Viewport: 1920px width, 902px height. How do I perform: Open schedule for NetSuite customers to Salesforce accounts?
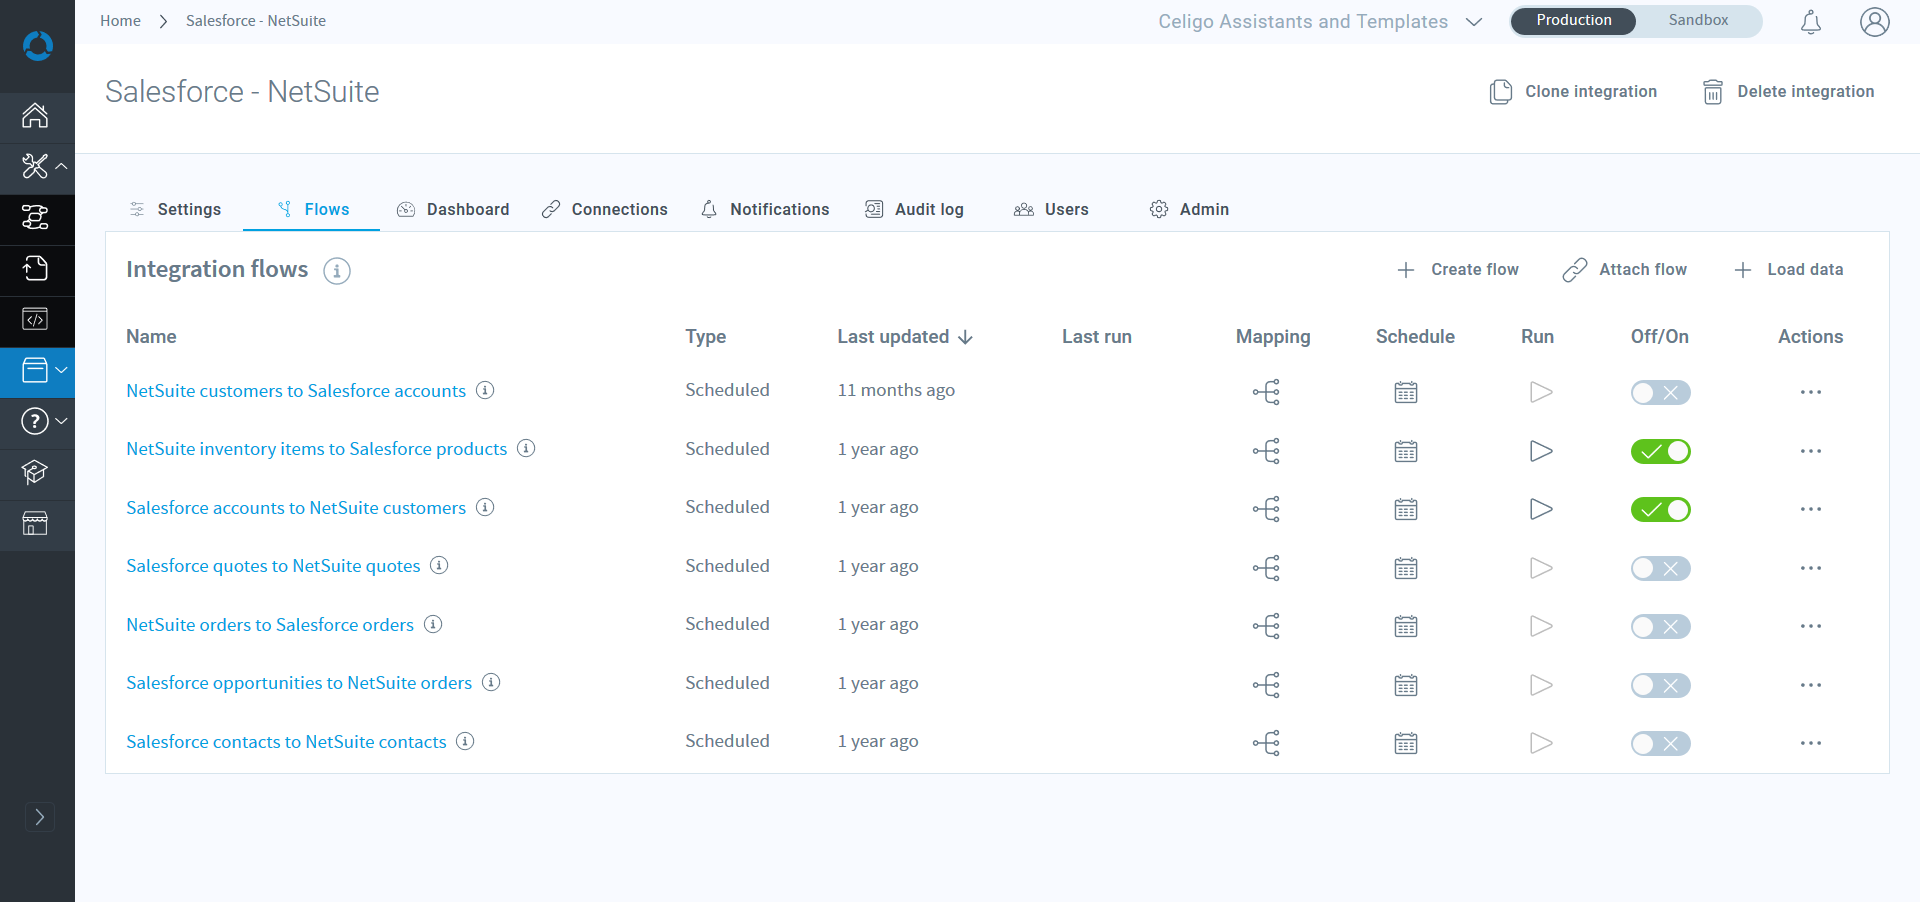[x=1406, y=392]
